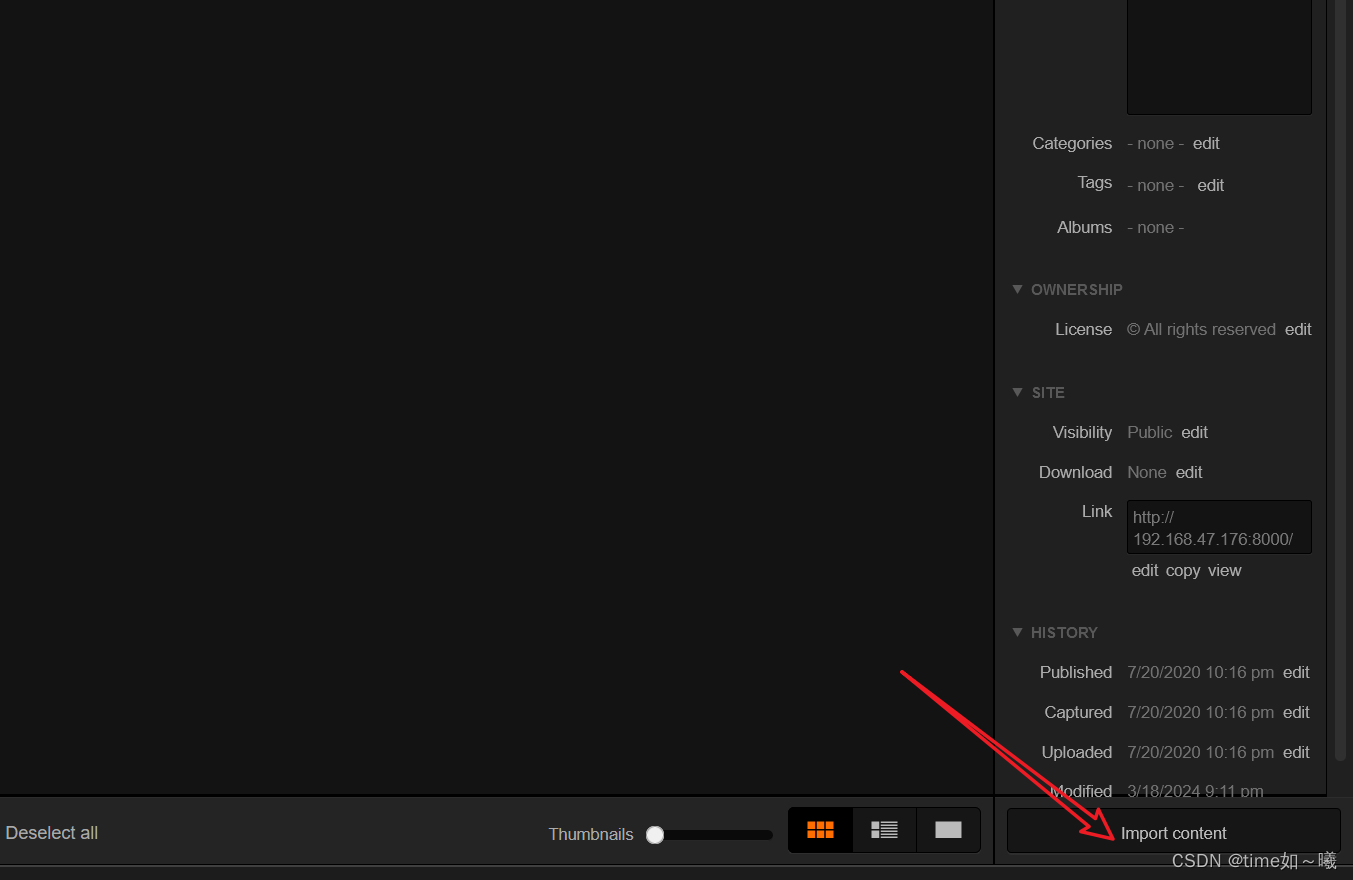
Task: Switch to single large image view
Action: pos(948,830)
